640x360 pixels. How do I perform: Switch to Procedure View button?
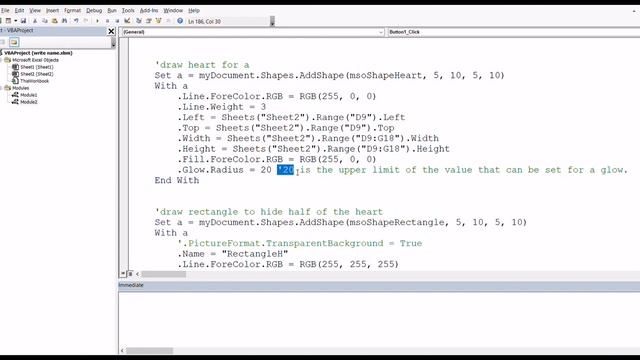pos(123,274)
